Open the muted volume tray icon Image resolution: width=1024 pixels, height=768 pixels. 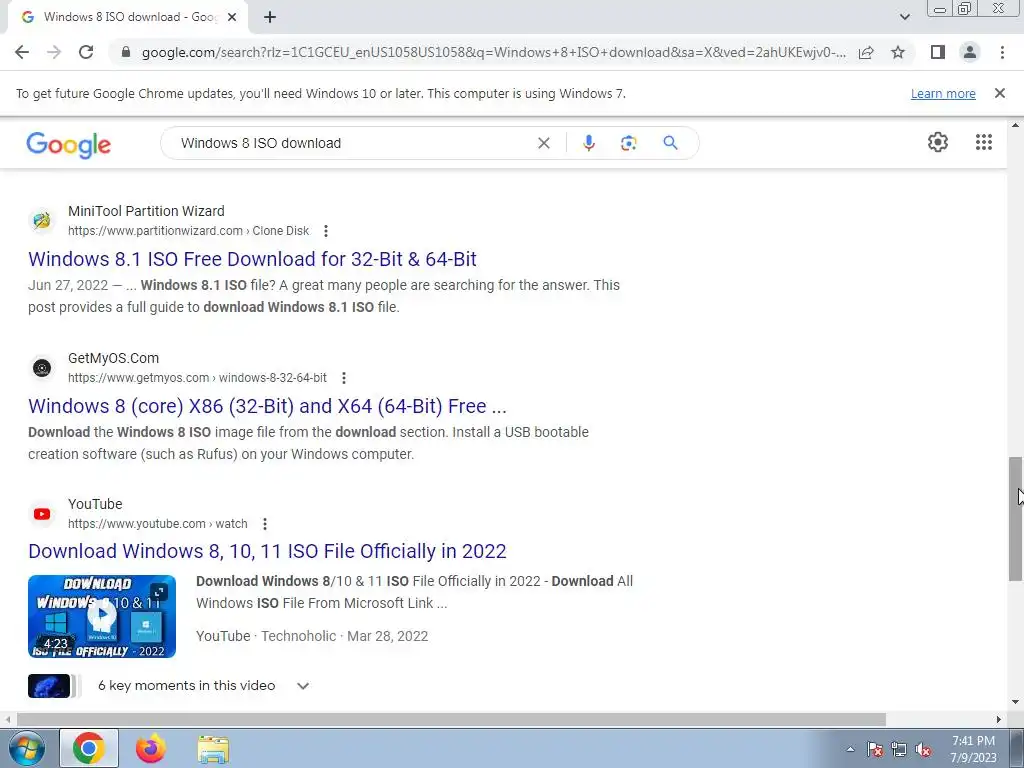click(x=923, y=749)
